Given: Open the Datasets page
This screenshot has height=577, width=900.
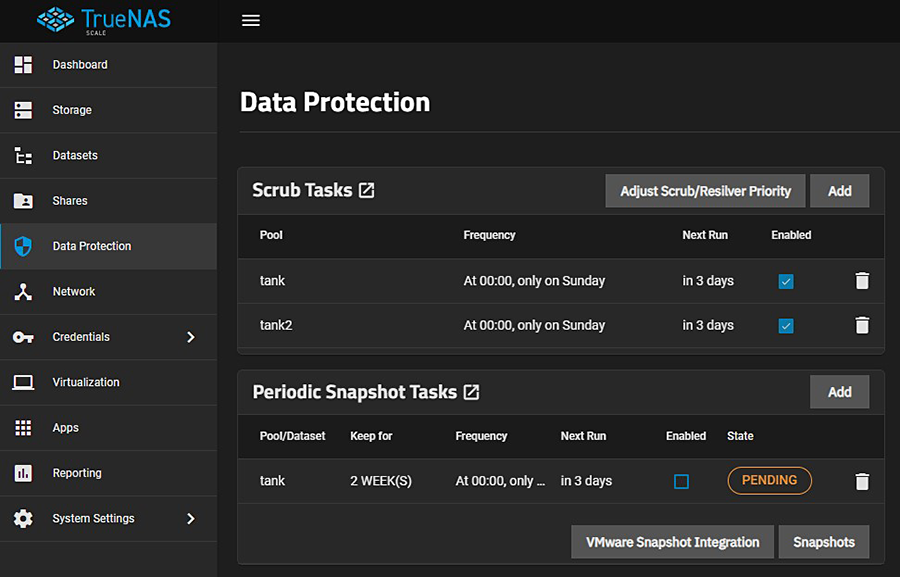Looking at the screenshot, I should click(75, 156).
